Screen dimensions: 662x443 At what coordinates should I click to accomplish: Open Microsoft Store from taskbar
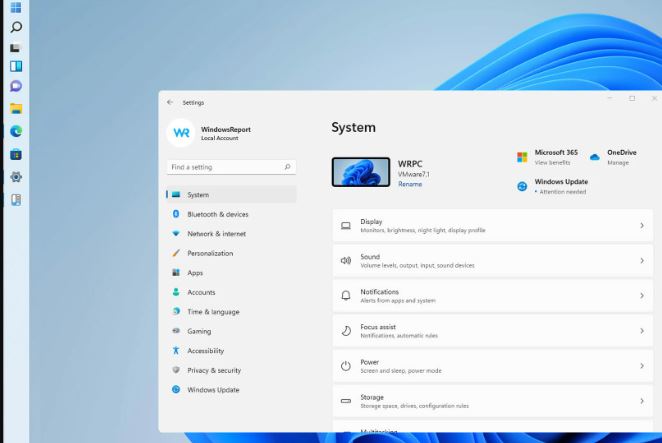[16, 155]
